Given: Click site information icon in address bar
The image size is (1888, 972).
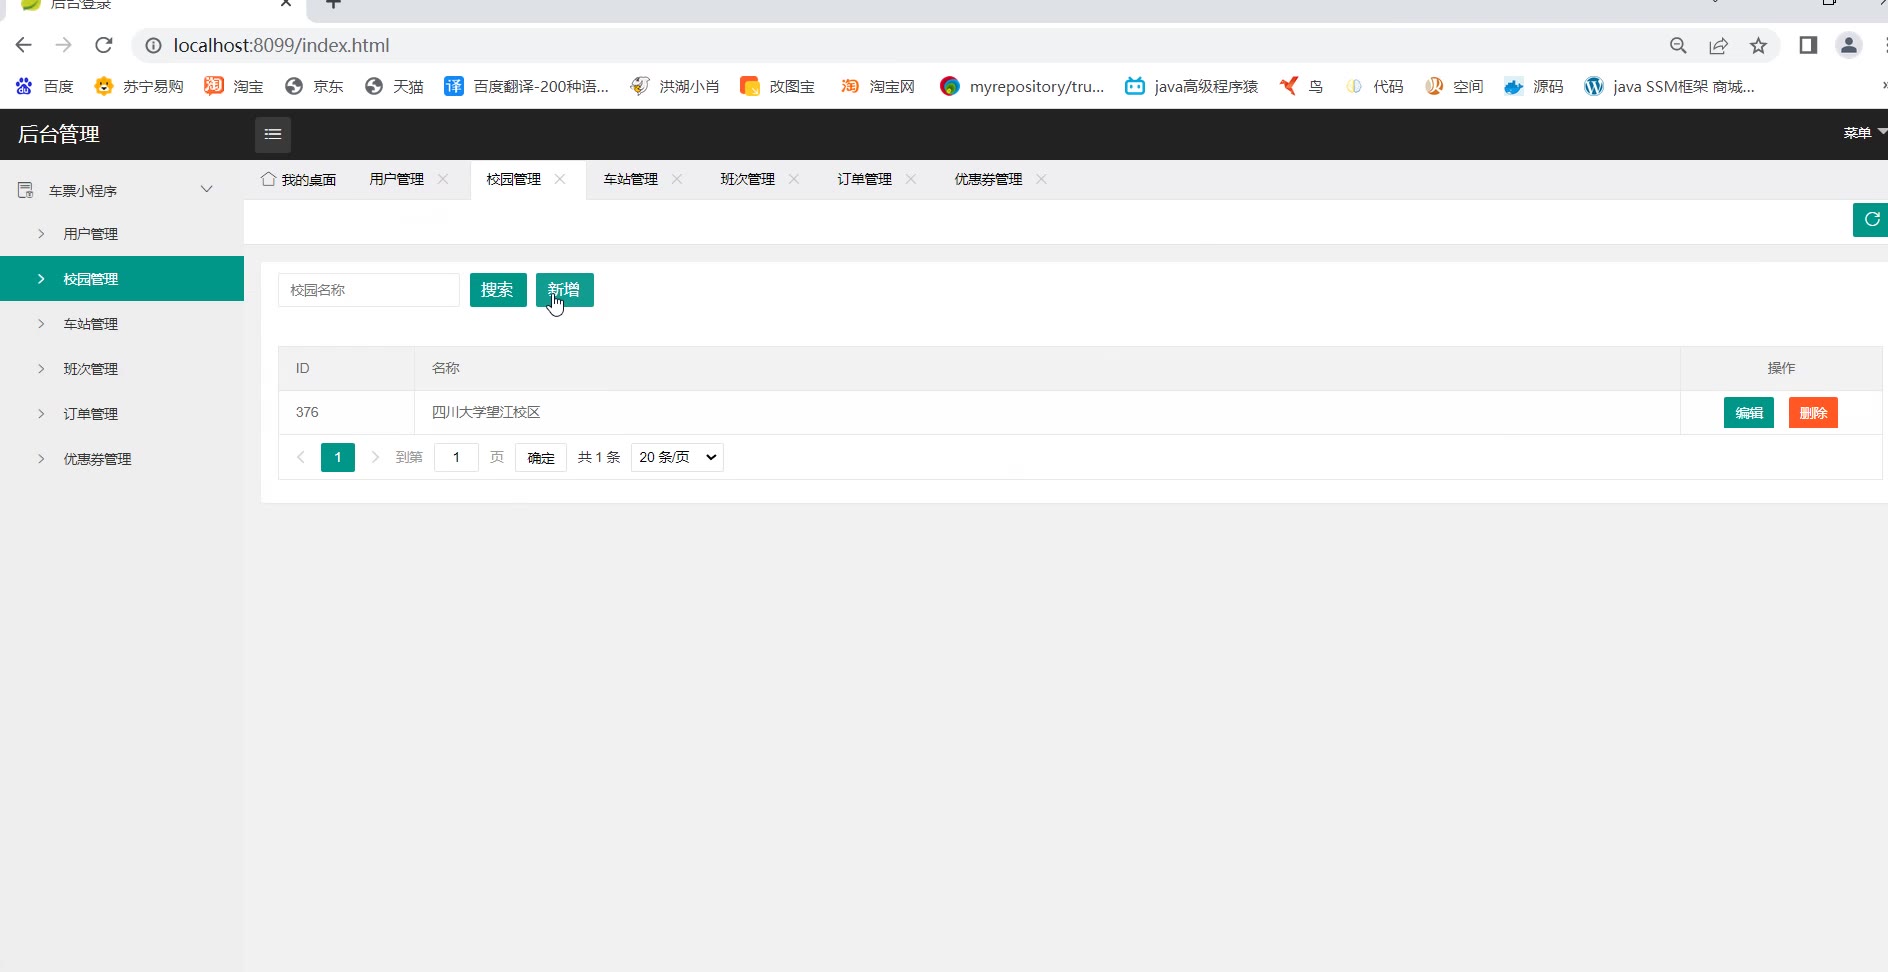Looking at the screenshot, I should pyautogui.click(x=153, y=45).
